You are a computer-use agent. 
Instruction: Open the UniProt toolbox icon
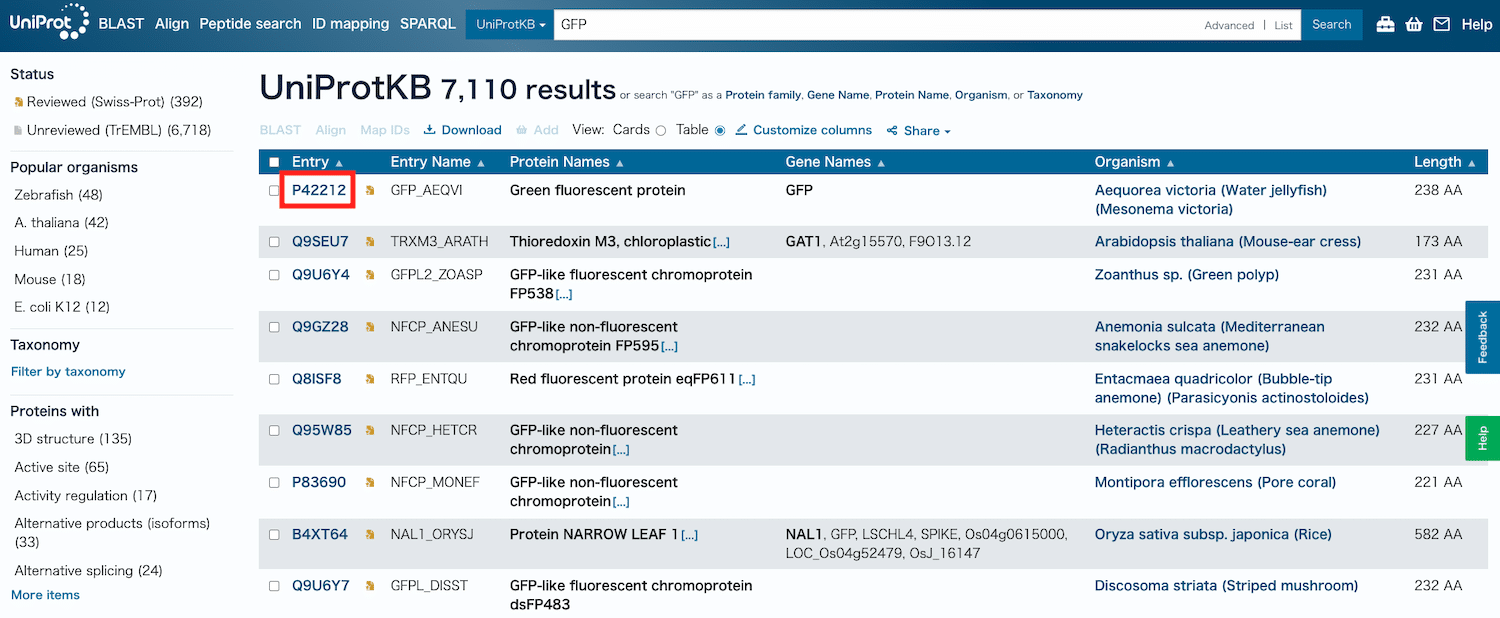pyautogui.click(x=1385, y=23)
